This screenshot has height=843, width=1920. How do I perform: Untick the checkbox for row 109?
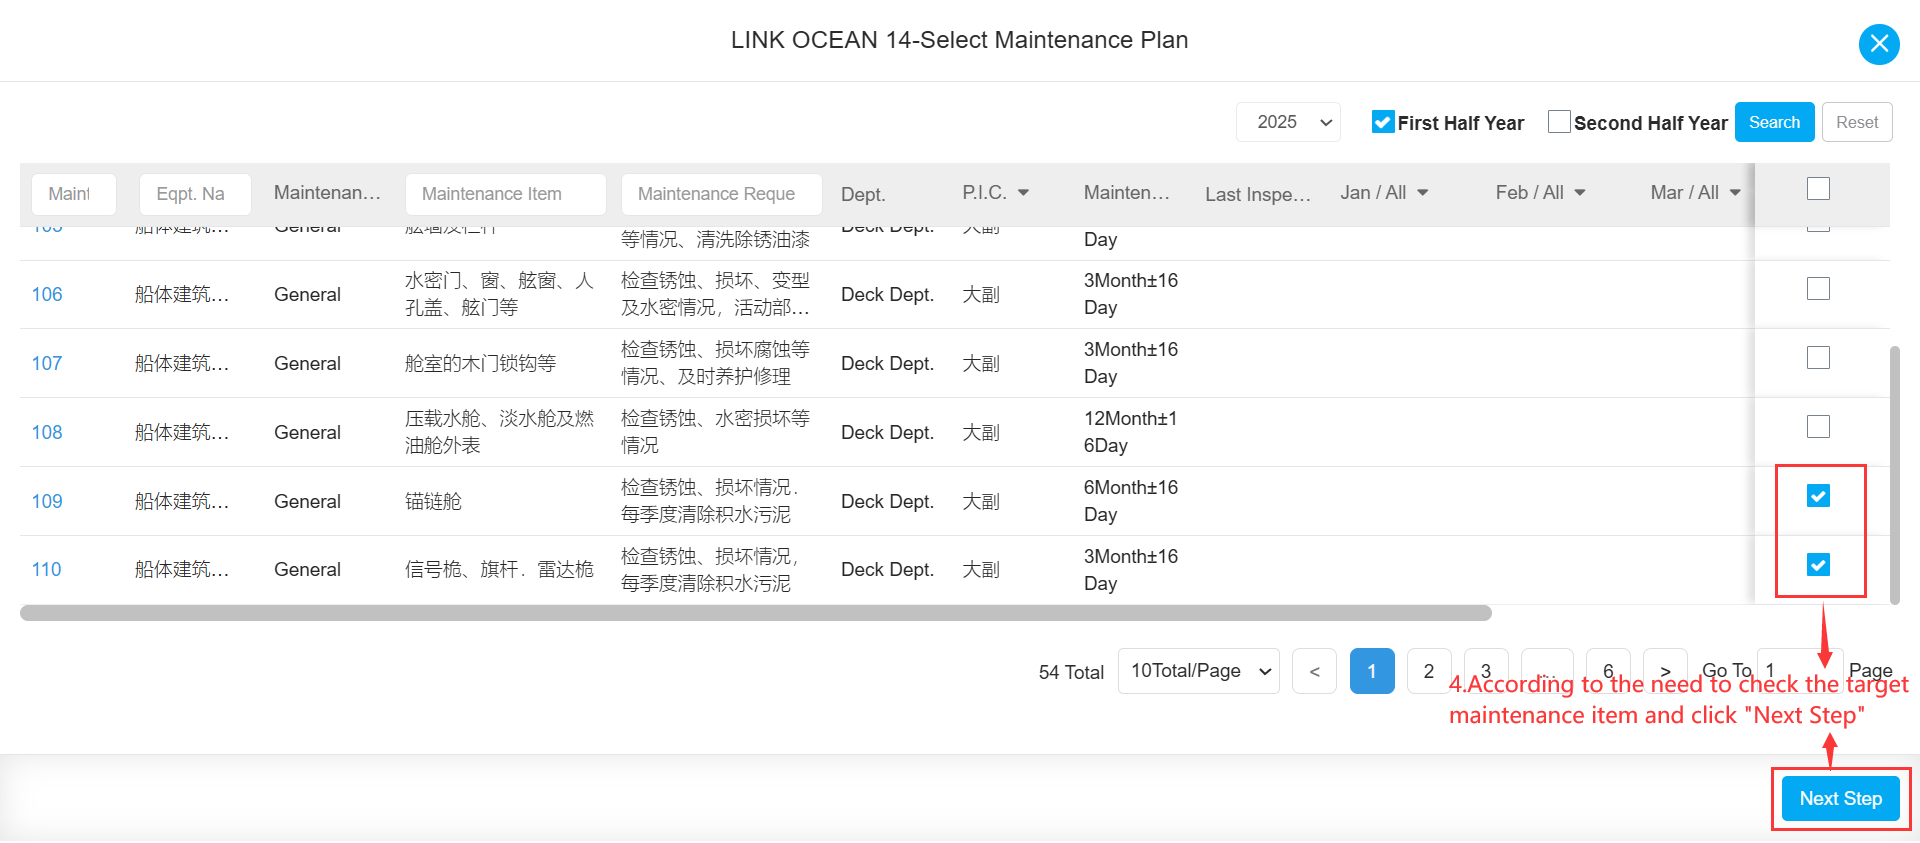(1818, 496)
